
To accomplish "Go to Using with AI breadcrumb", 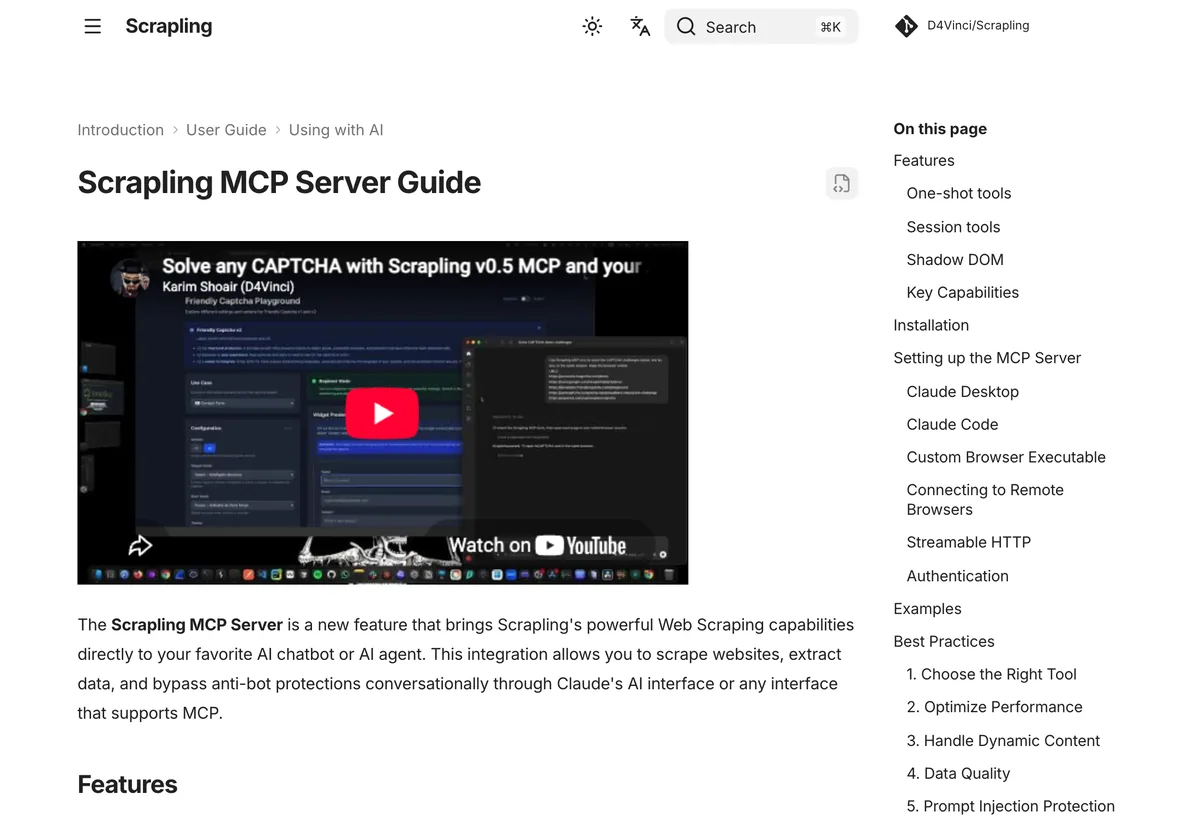I will point(336,130).
